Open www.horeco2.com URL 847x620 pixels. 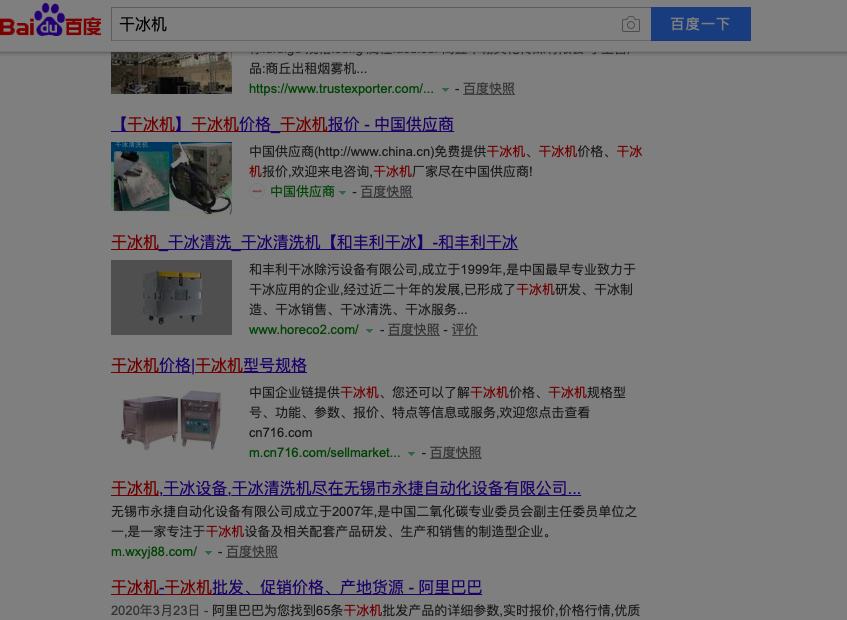pyautogui.click(x=304, y=329)
